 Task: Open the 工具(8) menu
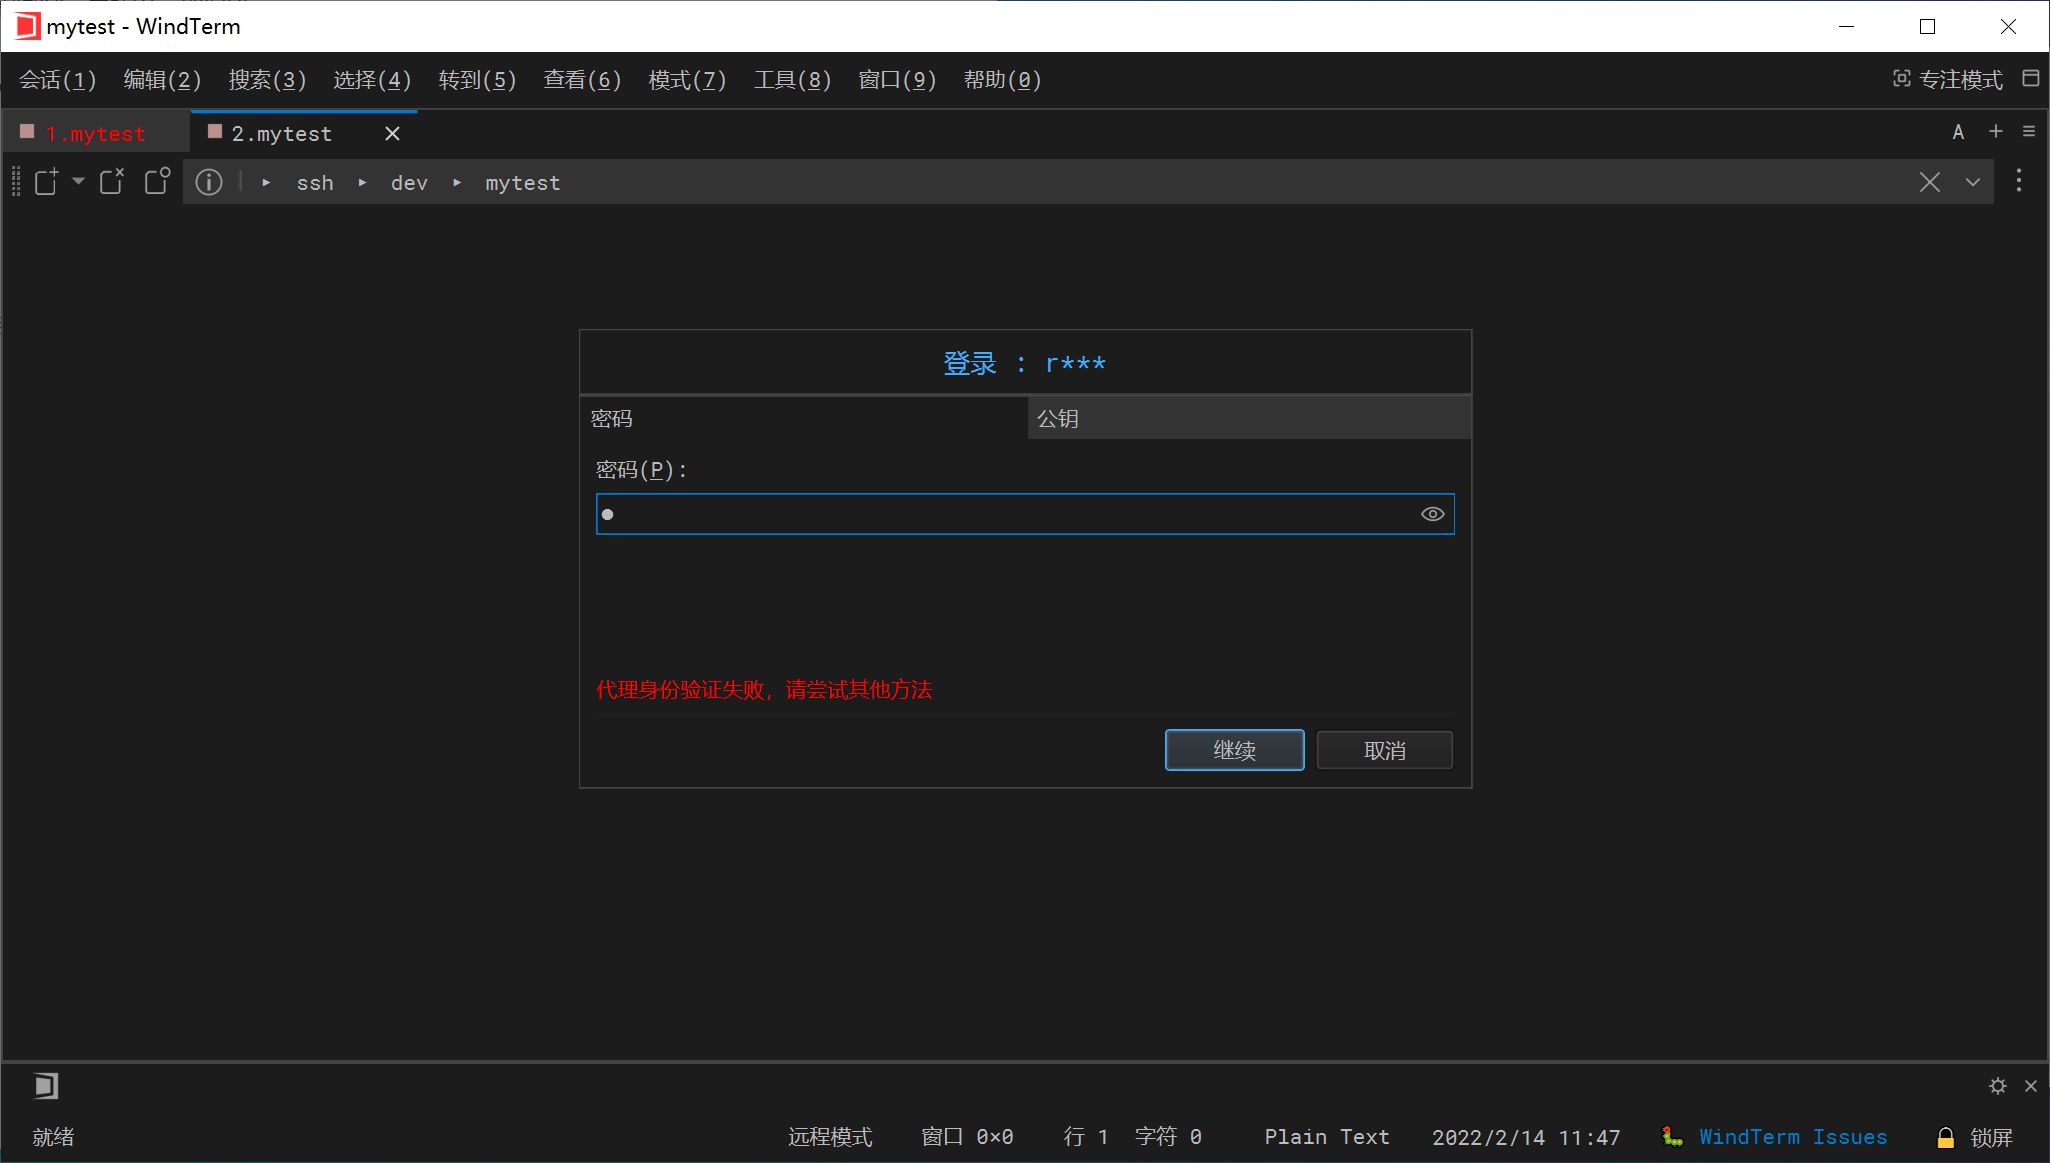tap(791, 80)
